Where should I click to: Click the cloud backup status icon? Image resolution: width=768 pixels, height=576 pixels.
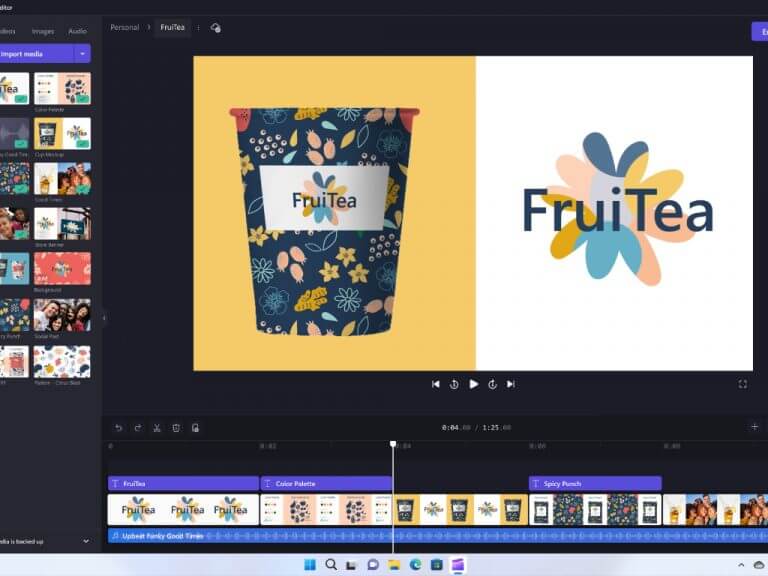[x=216, y=28]
